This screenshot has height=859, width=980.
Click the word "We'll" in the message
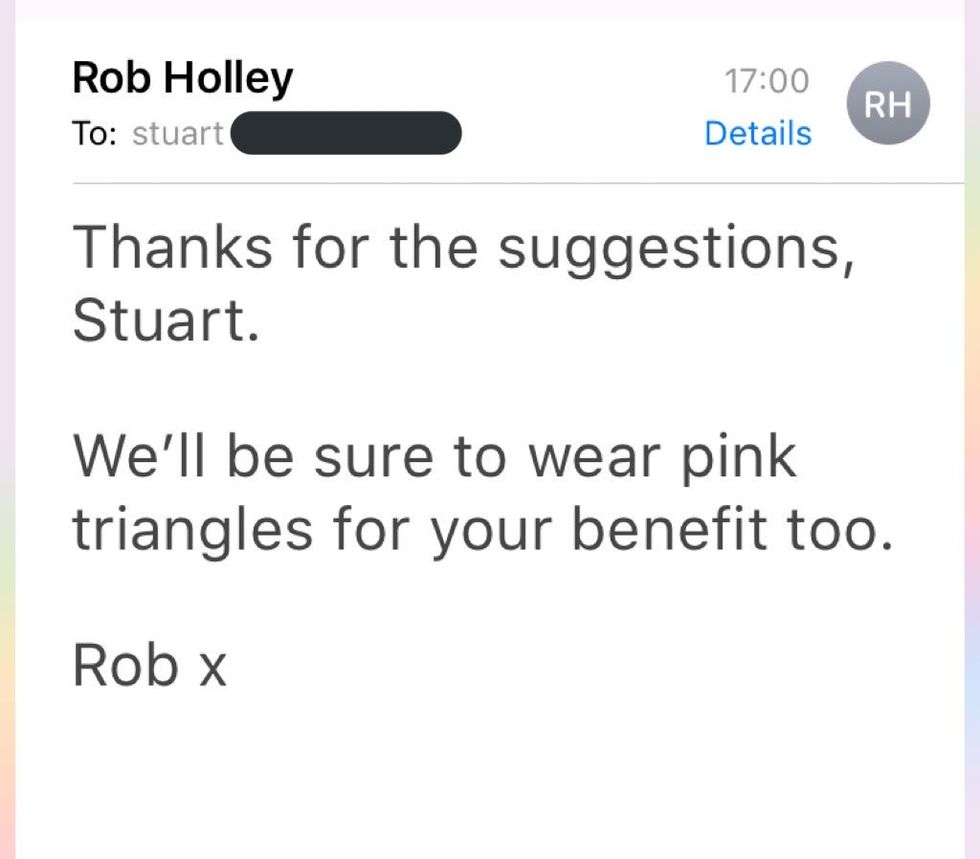pyautogui.click(x=140, y=457)
